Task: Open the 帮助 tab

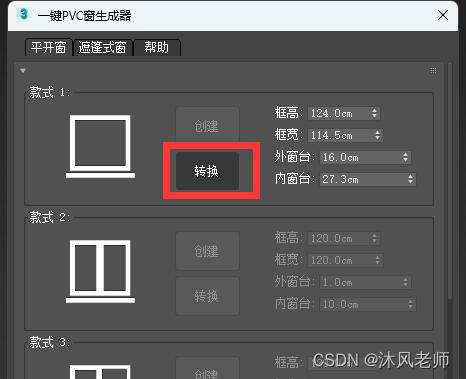Action: click(x=157, y=47)
